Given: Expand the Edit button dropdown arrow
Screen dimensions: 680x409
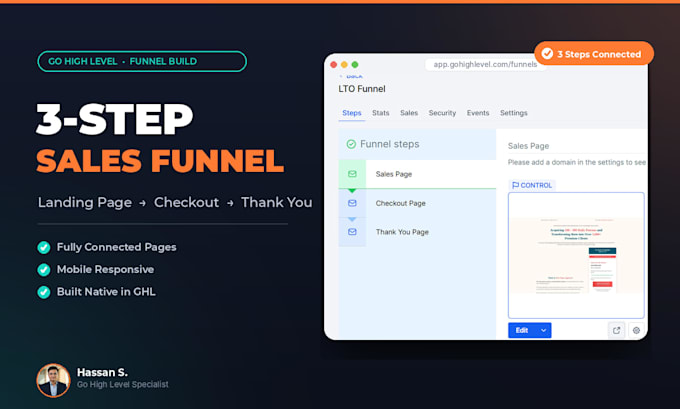Looking at the screenshot, I should [543, 330].
